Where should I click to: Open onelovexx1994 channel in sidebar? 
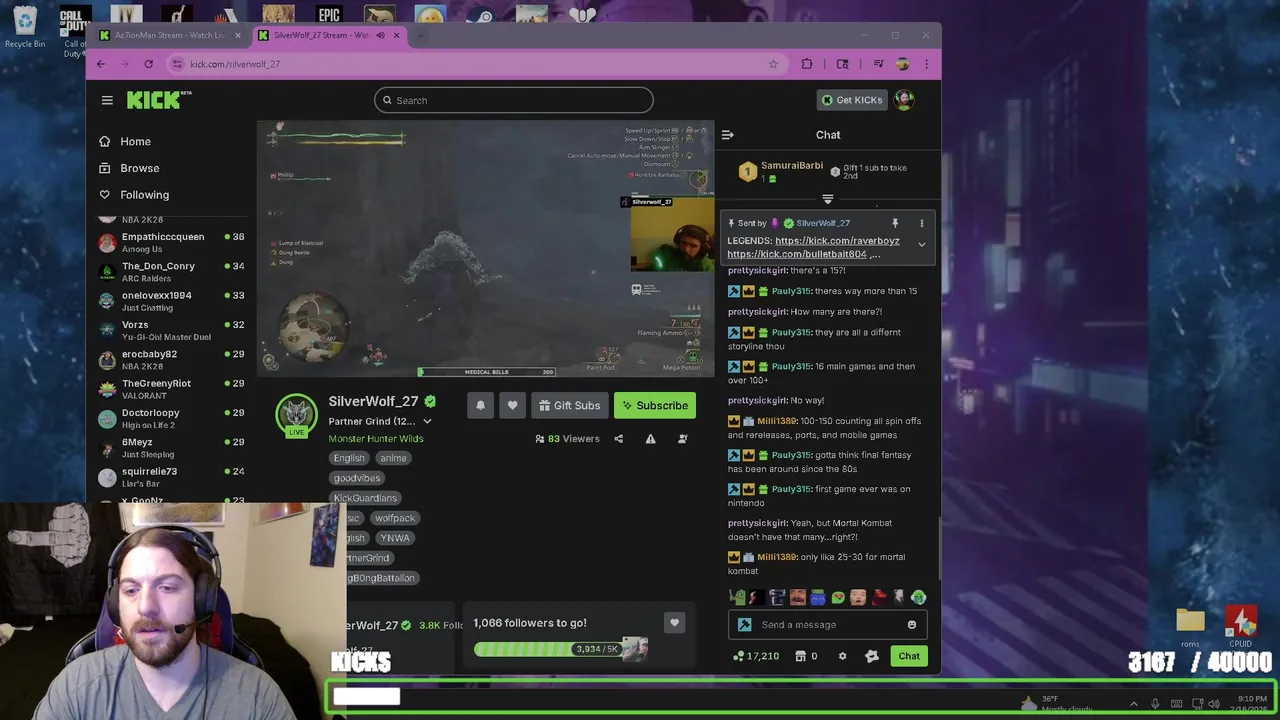tap(171, 301)
